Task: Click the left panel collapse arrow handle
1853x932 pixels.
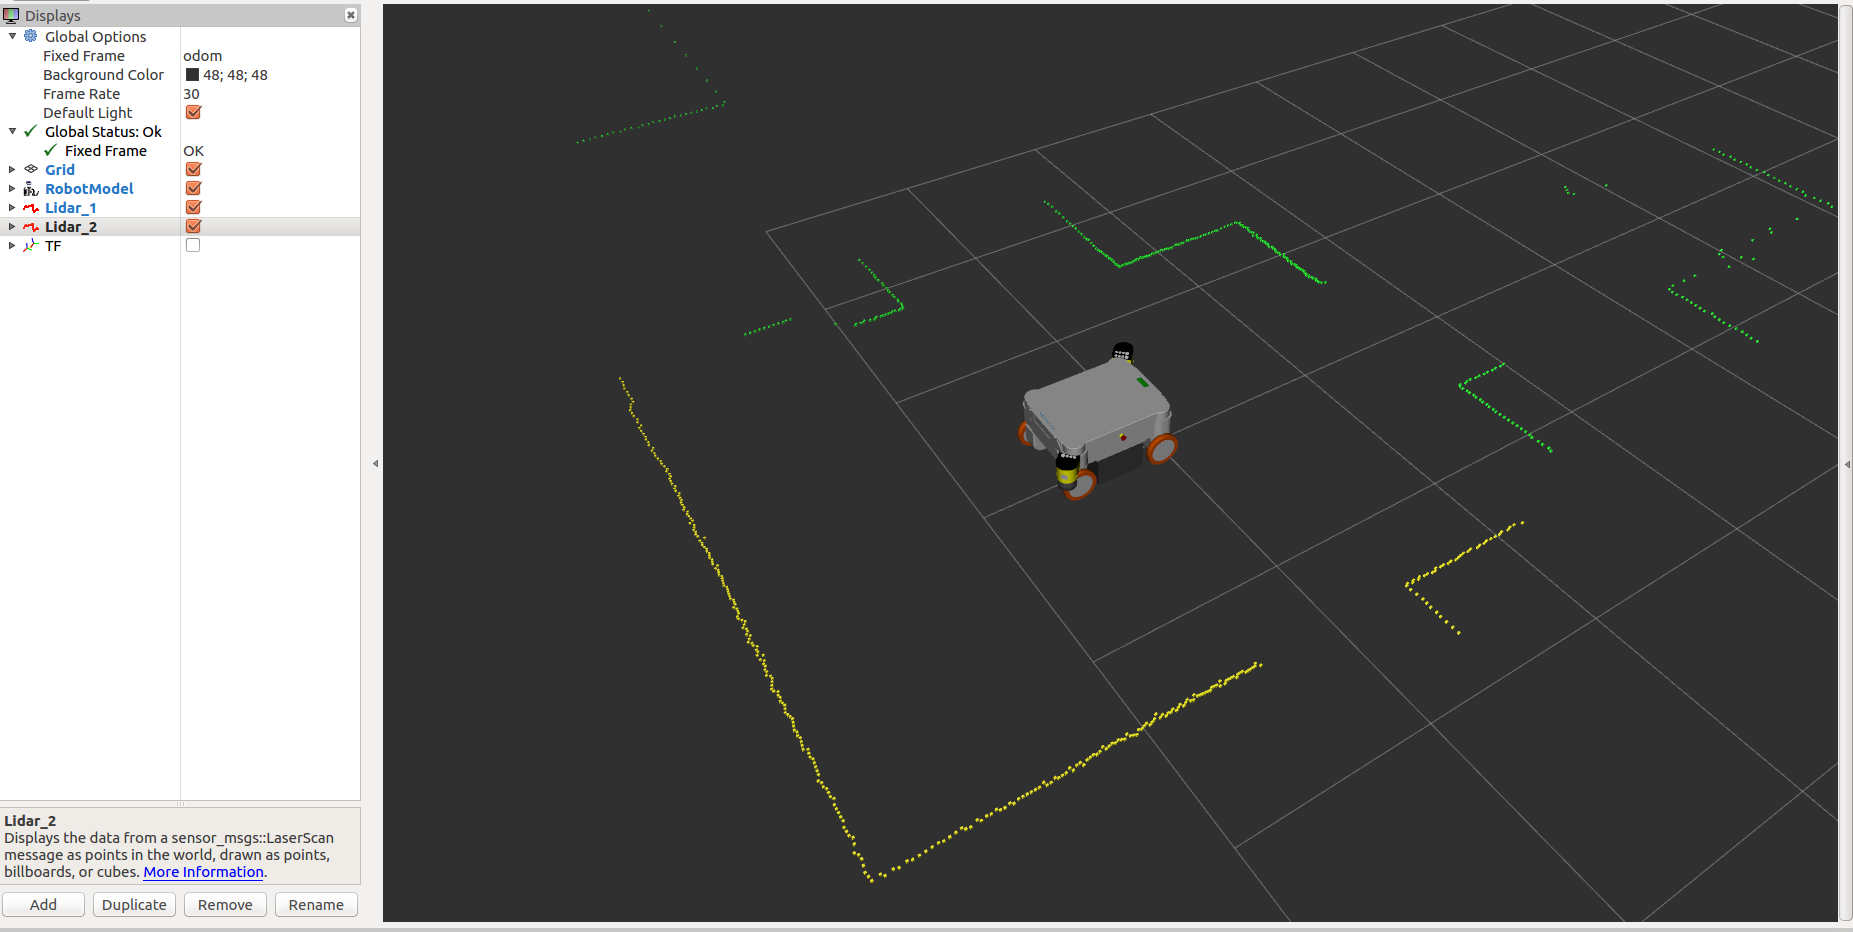Action: [375, 463]
